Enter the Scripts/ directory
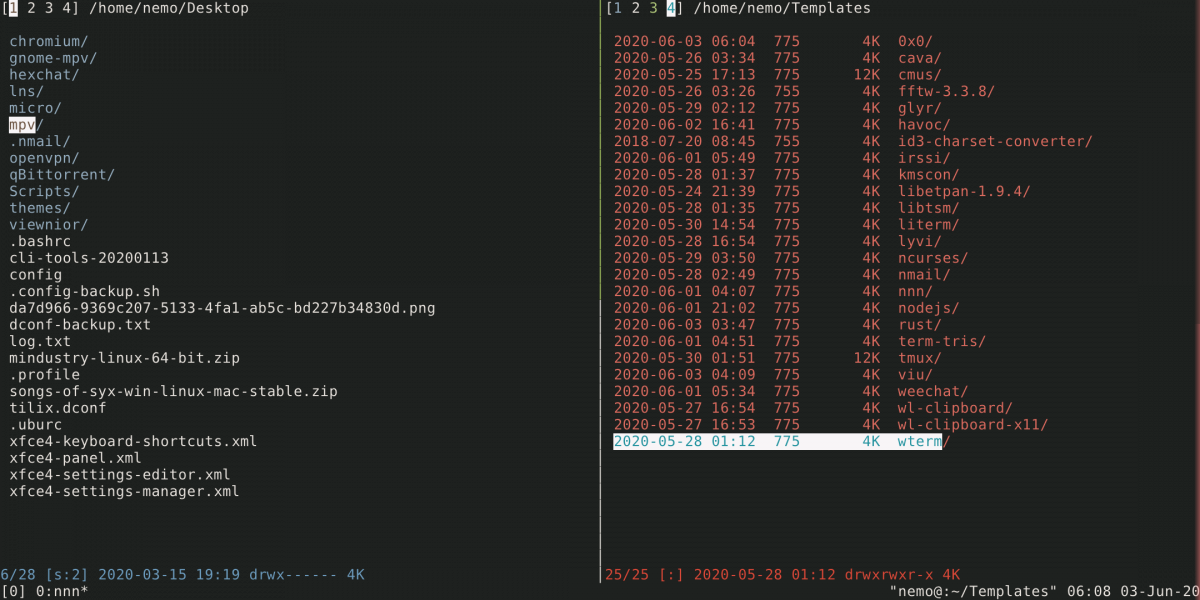Screen dimensions: 1200x600 coord(44,191)
